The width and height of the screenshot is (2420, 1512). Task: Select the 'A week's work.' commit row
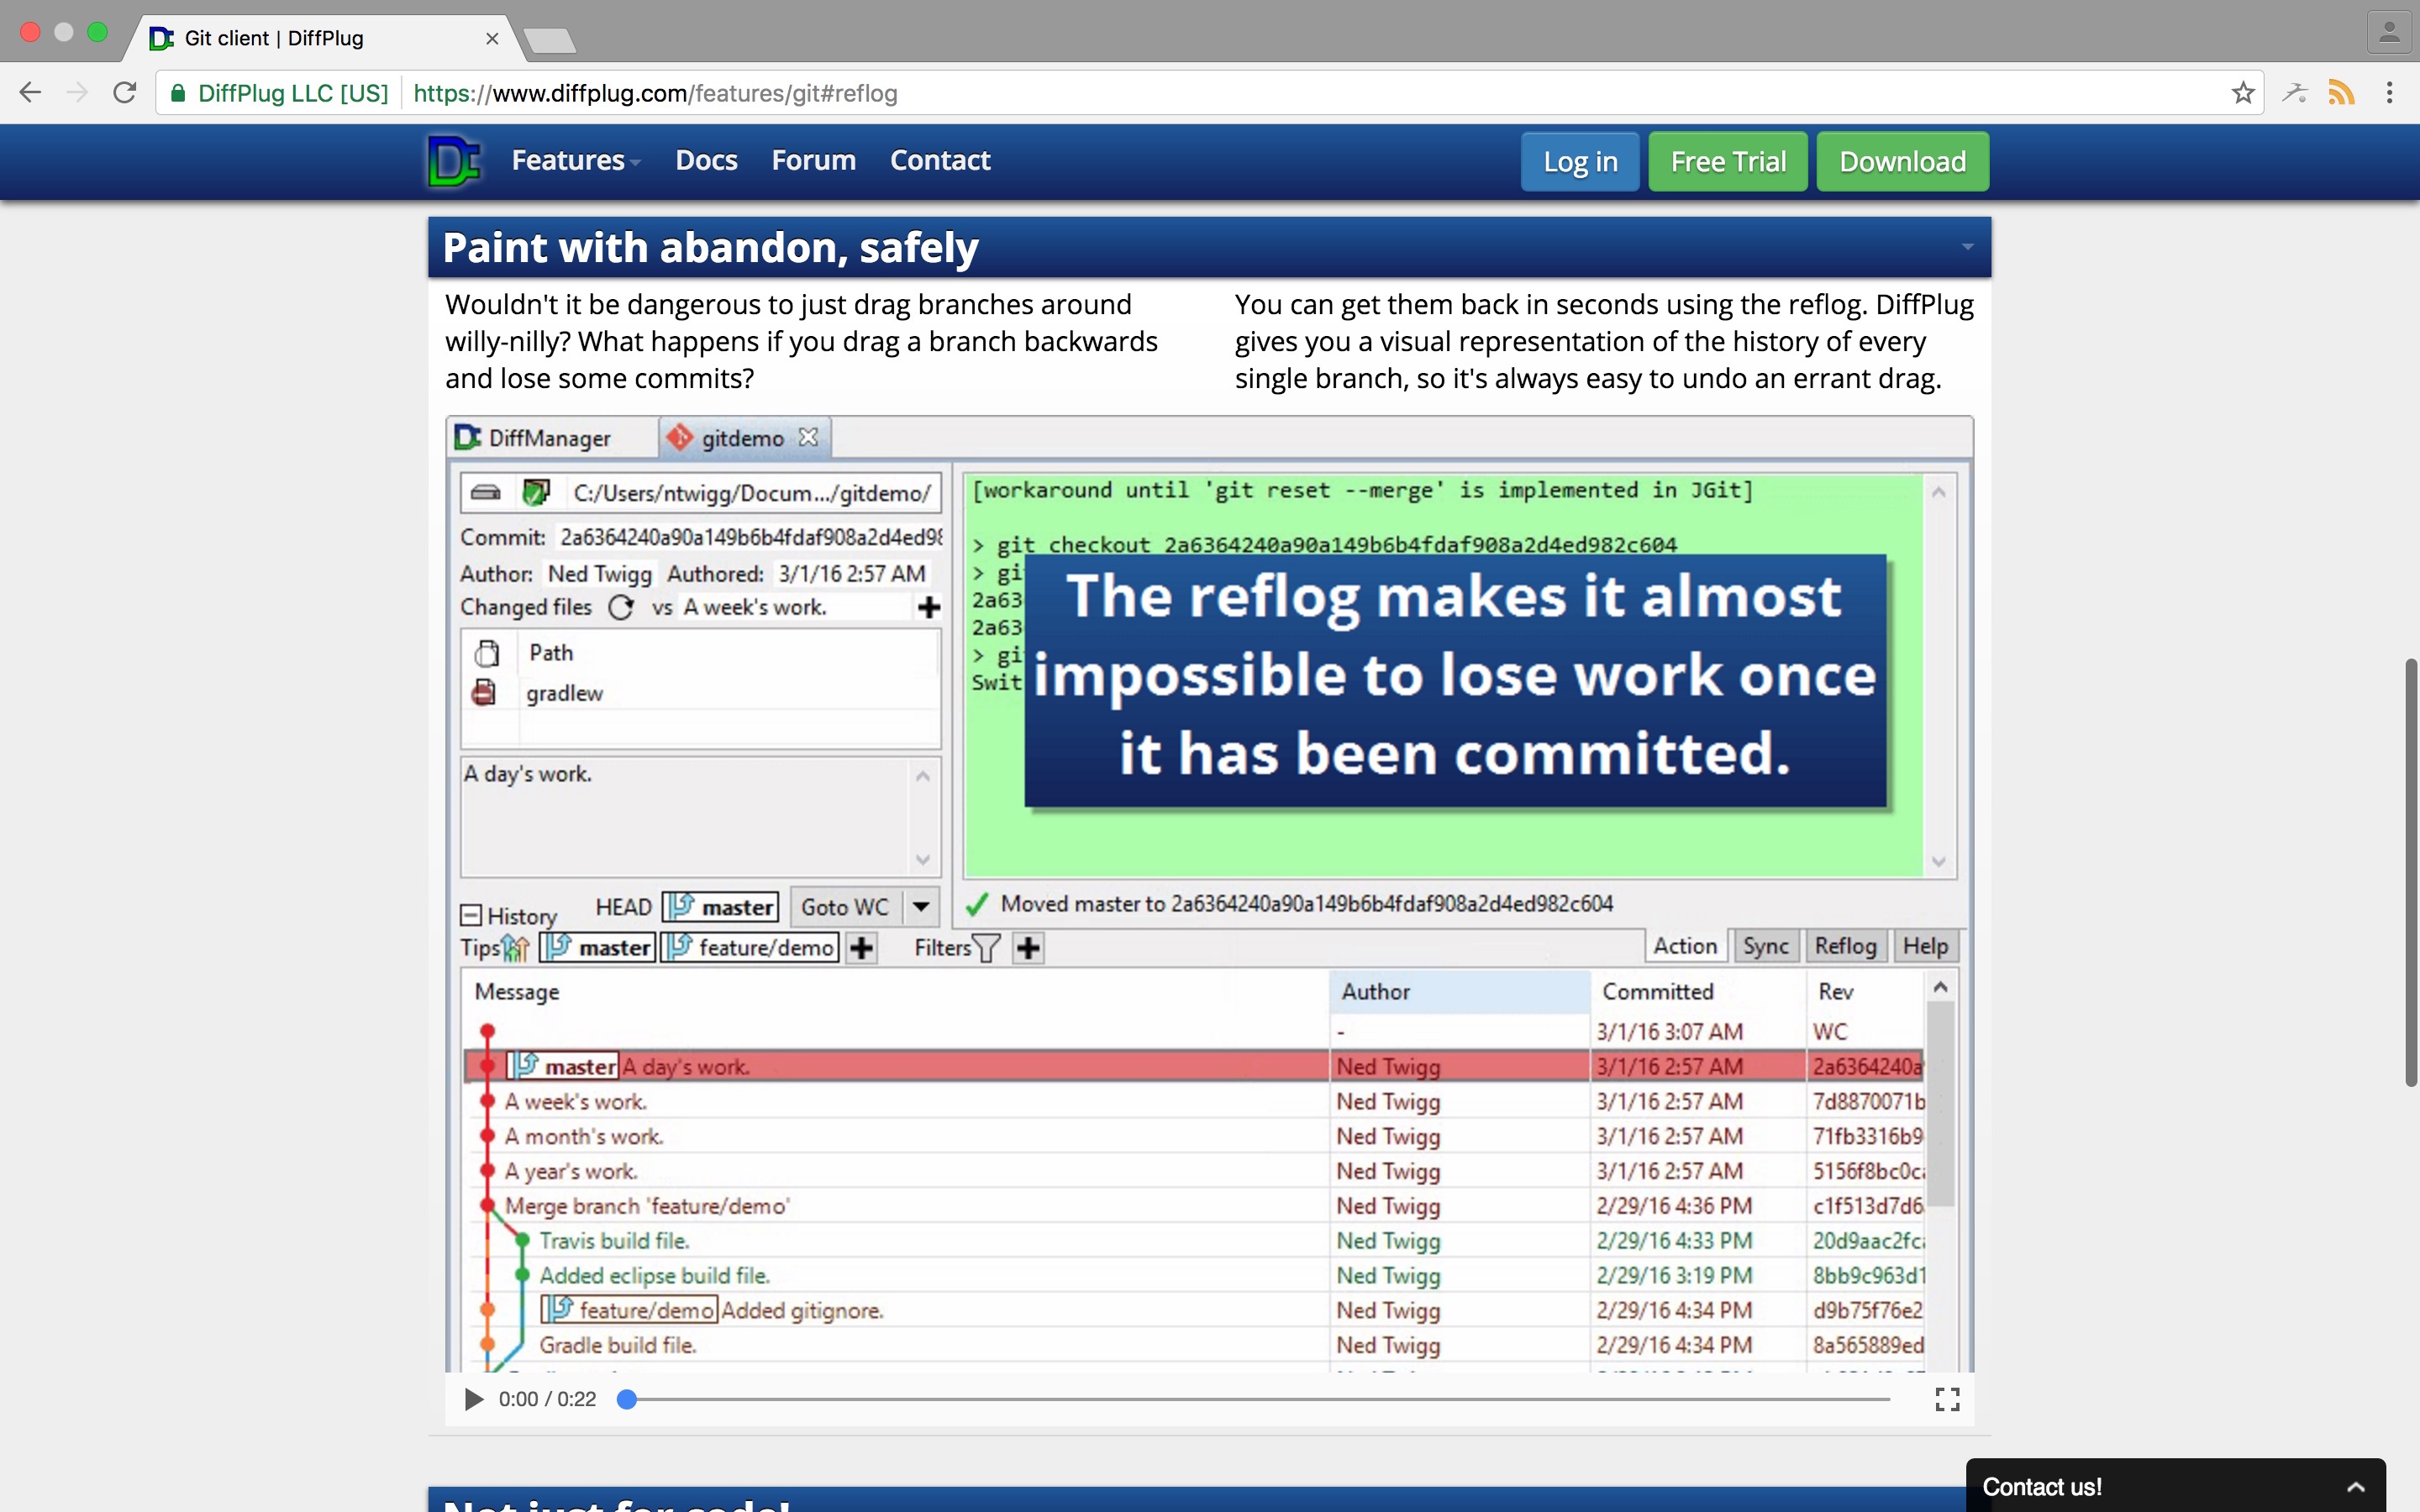pyautogui.click(x=1195, y=1102)
